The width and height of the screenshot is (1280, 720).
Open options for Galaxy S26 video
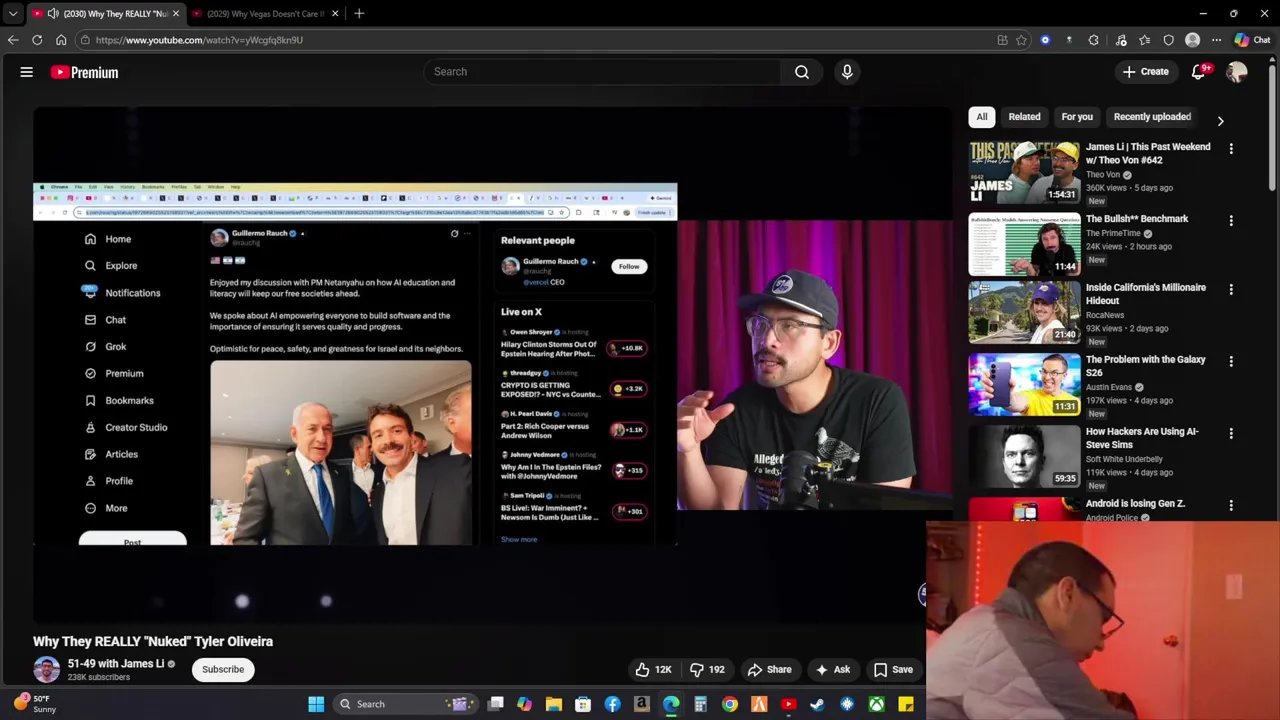pyautogui.click(x=1231, y=362)
